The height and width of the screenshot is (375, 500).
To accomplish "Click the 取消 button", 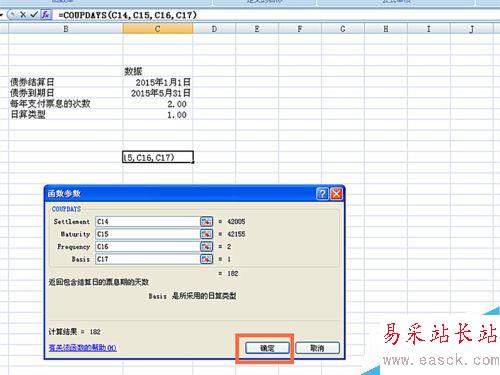I will pos(317,348).
